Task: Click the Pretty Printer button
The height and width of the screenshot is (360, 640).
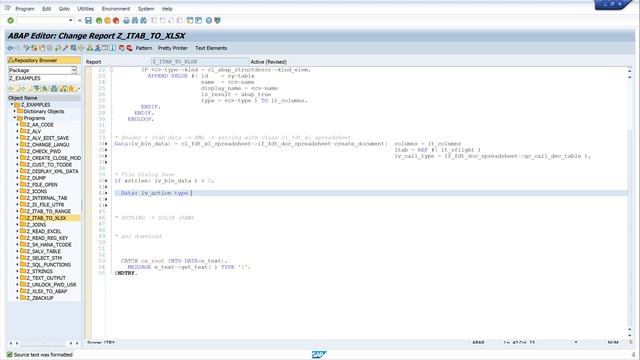Action: tap(173, 48)
